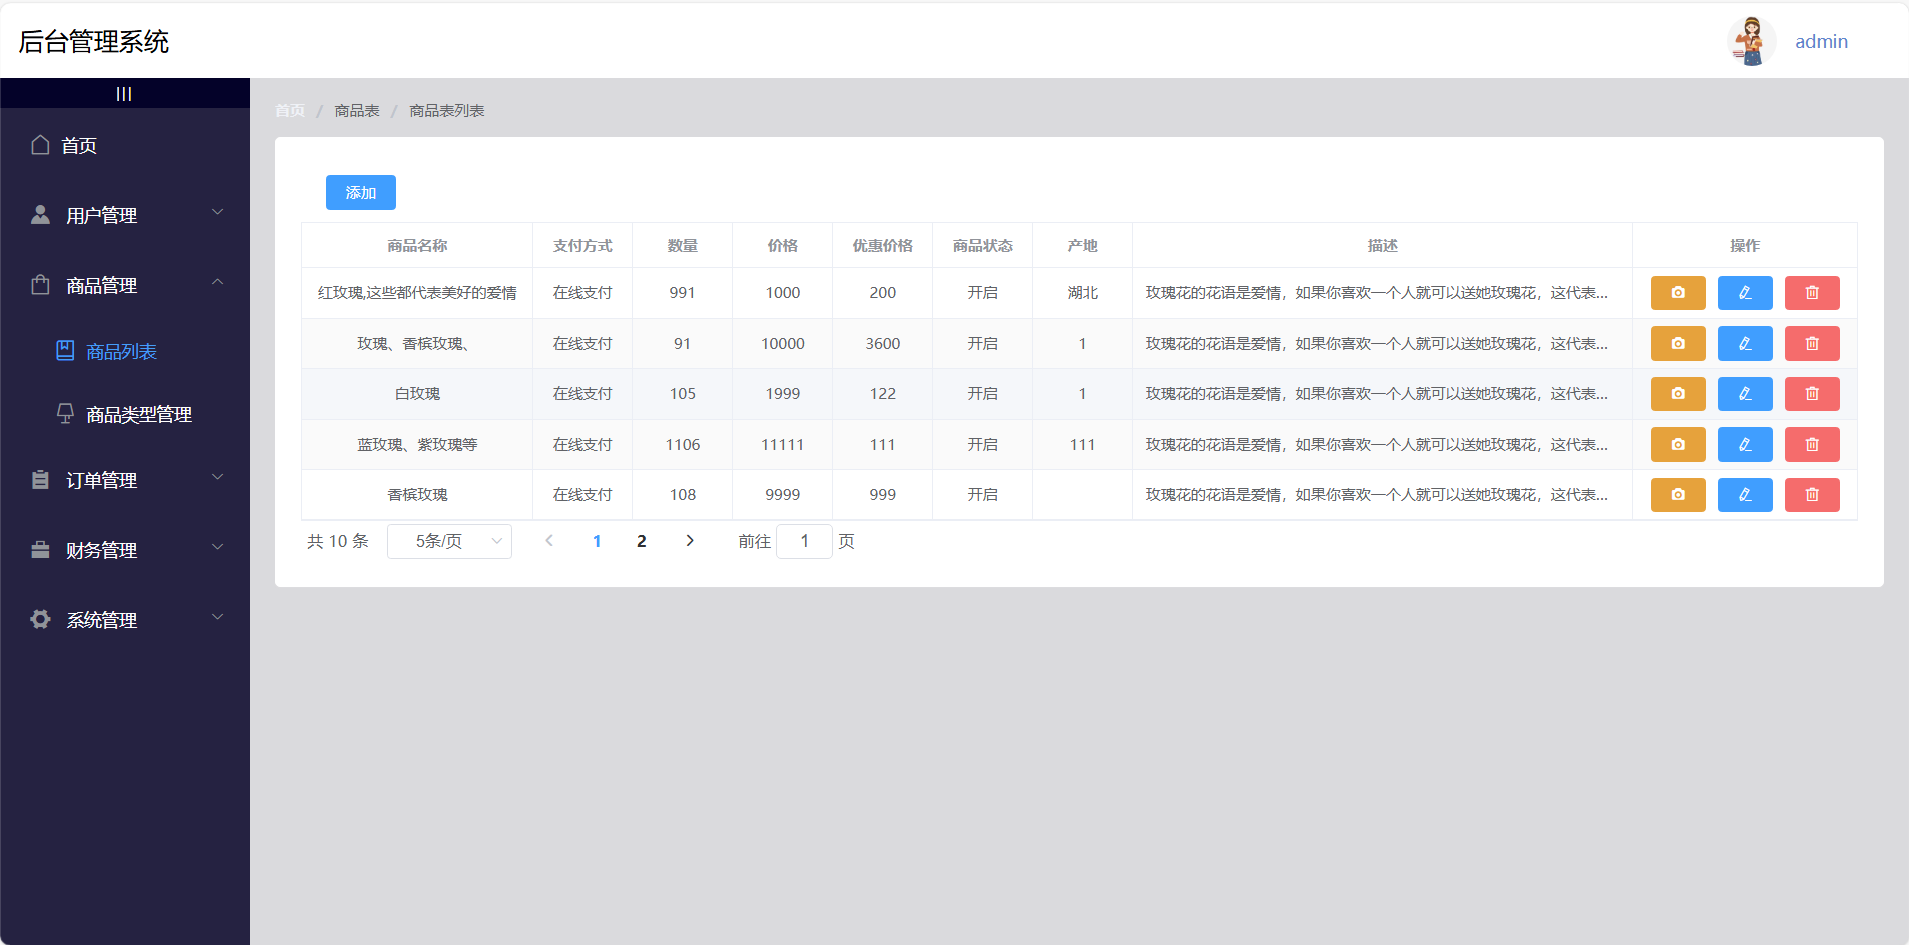Delete the 白玫瑰 row
The image size is (1909, 945).
click(x=1812, y=394)
